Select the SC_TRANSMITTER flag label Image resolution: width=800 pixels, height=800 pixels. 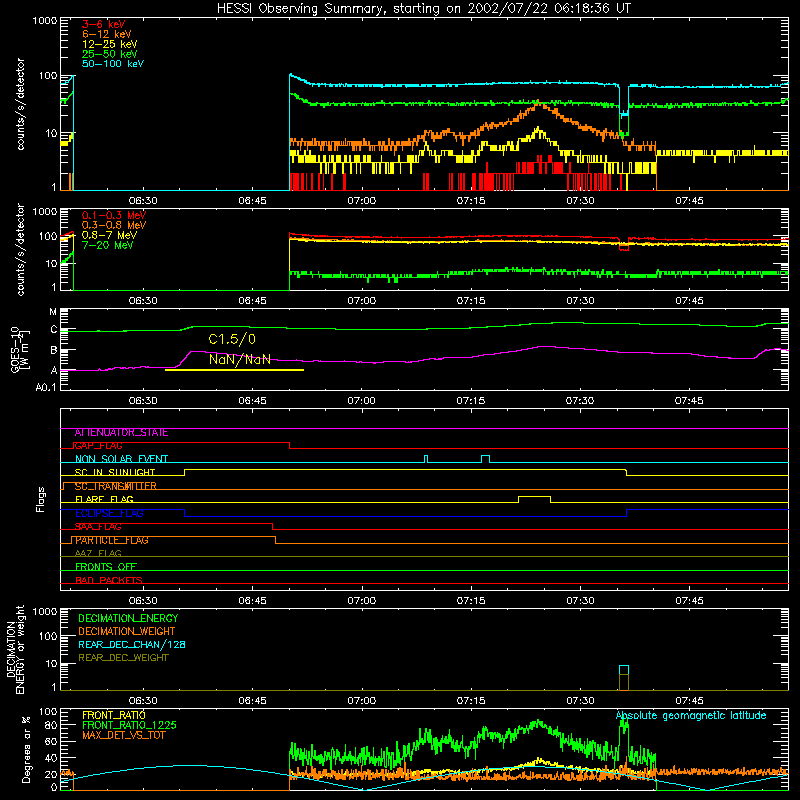(x=115, y=486)
